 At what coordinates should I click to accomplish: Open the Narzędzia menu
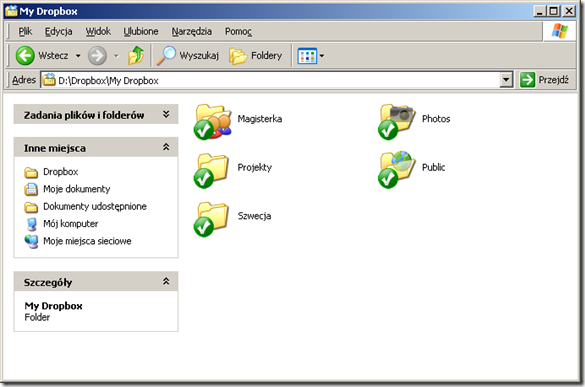tap(192, 31)
